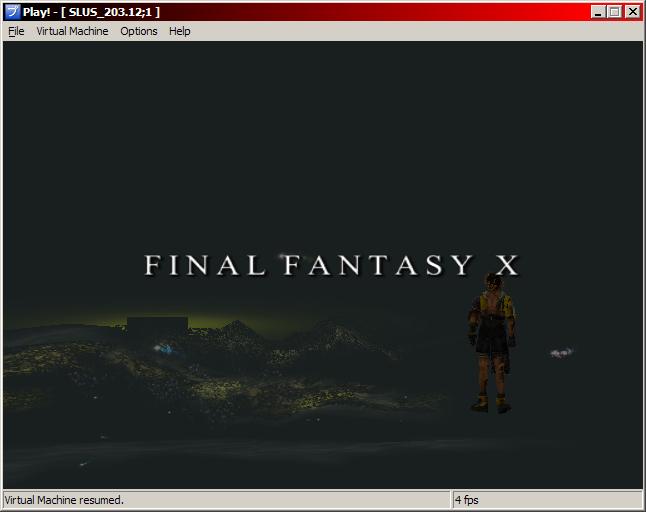Open the Help menu
This screenshot has height=512, width=646.
pyautogui.click(x=180, y=31)
